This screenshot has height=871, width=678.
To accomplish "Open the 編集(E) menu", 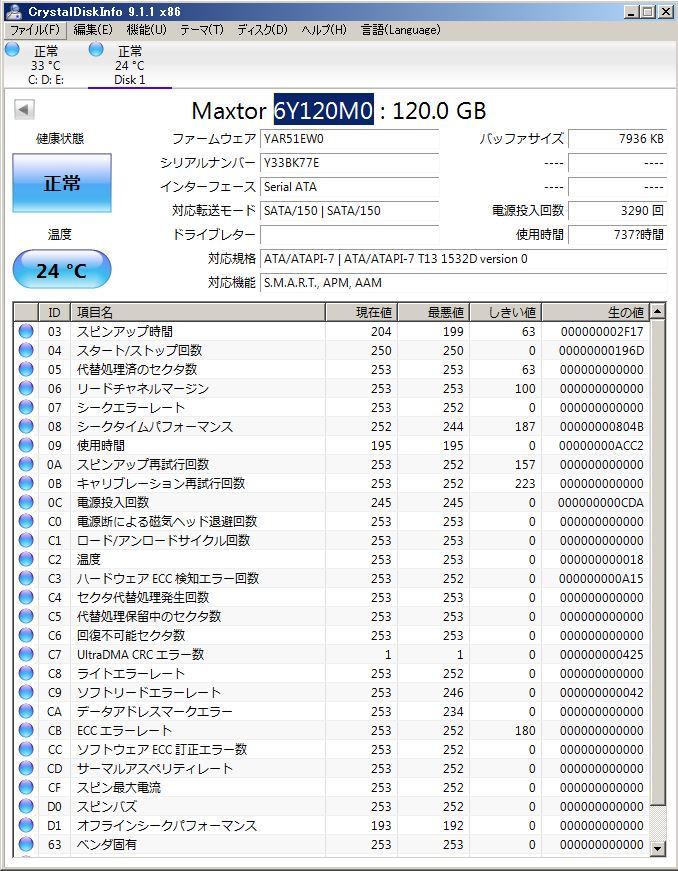I will point(93,30).
